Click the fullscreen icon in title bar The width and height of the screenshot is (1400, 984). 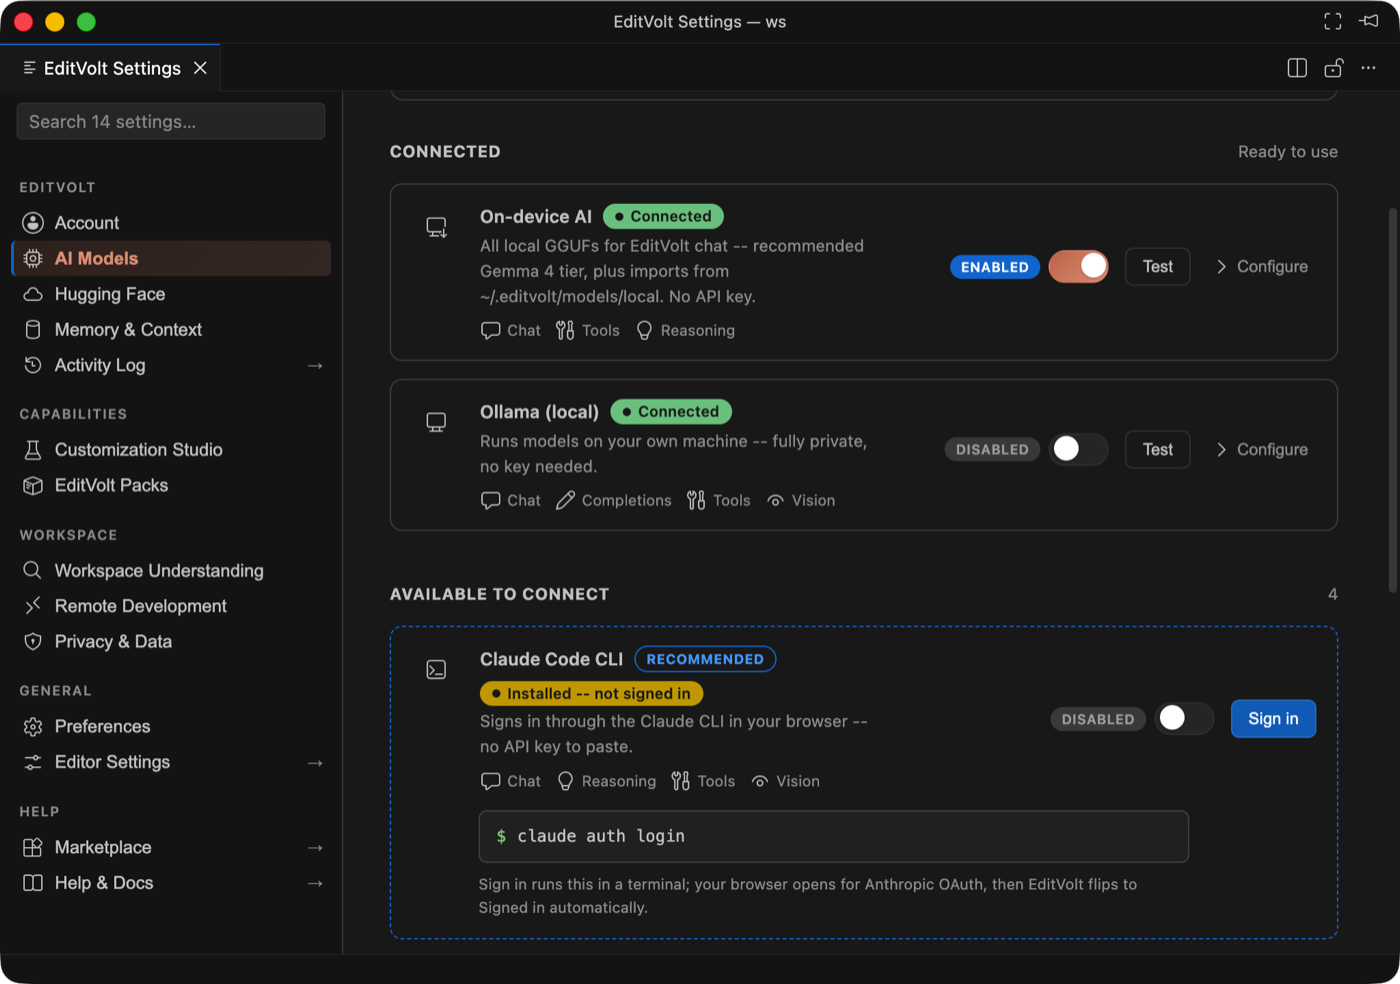[x=1333, y=21]
